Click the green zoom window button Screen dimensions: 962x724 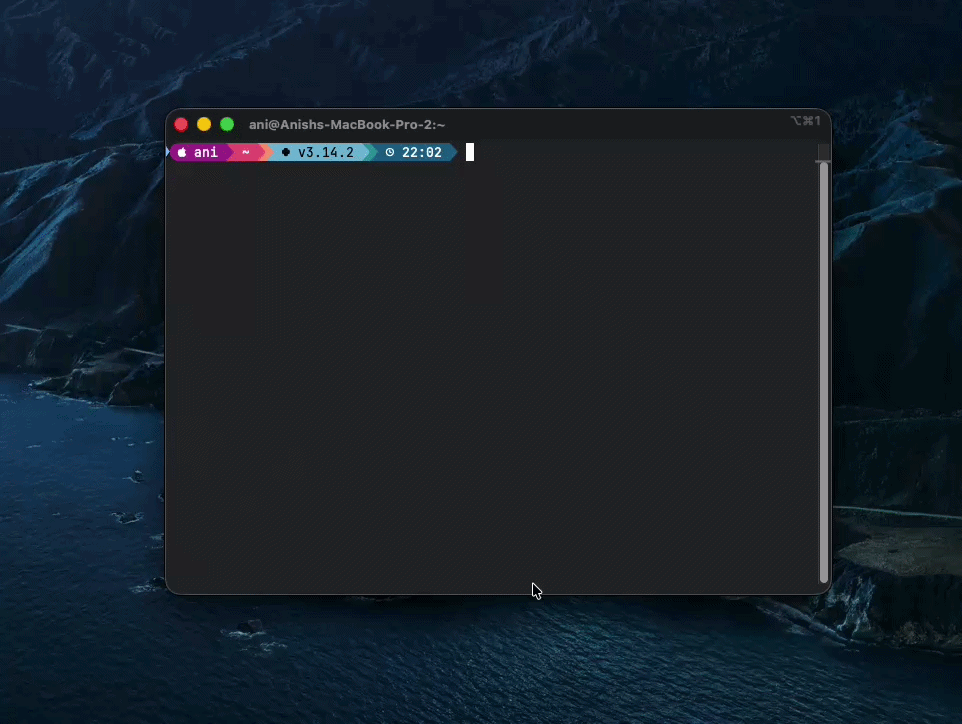click(227, 125)
